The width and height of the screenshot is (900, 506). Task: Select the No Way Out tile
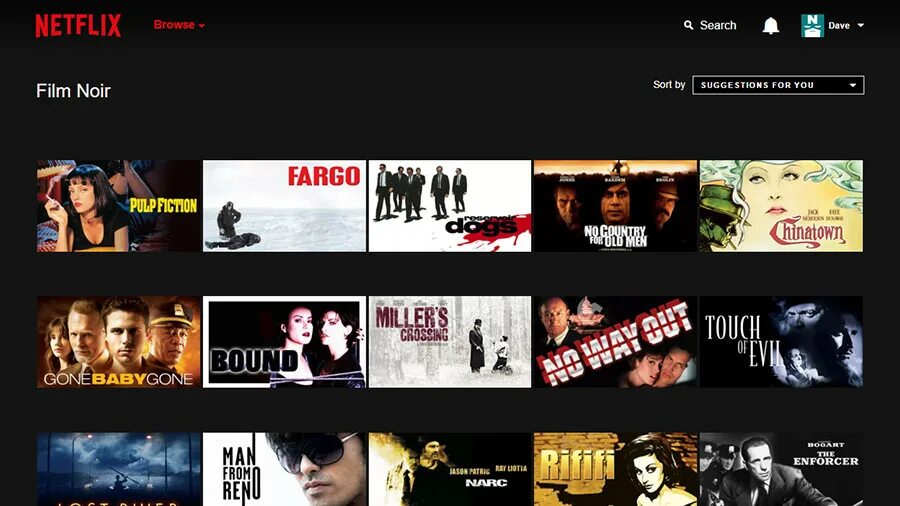[x=615, y=342]
